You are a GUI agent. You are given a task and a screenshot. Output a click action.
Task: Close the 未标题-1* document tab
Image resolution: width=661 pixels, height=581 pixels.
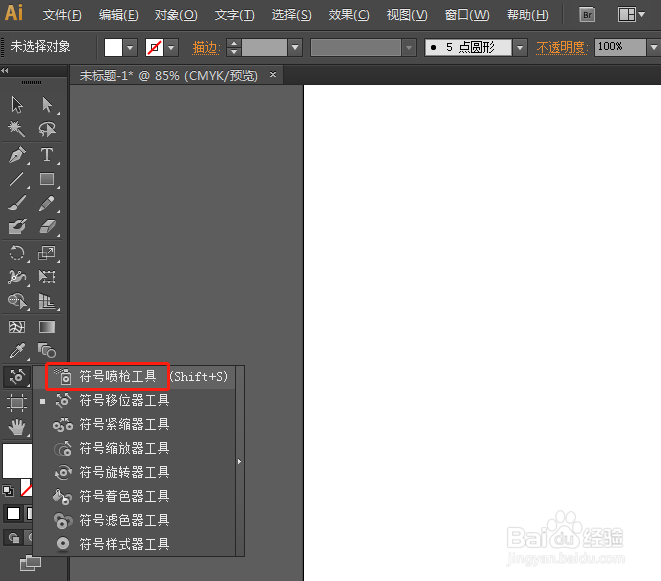click(273, 75)
